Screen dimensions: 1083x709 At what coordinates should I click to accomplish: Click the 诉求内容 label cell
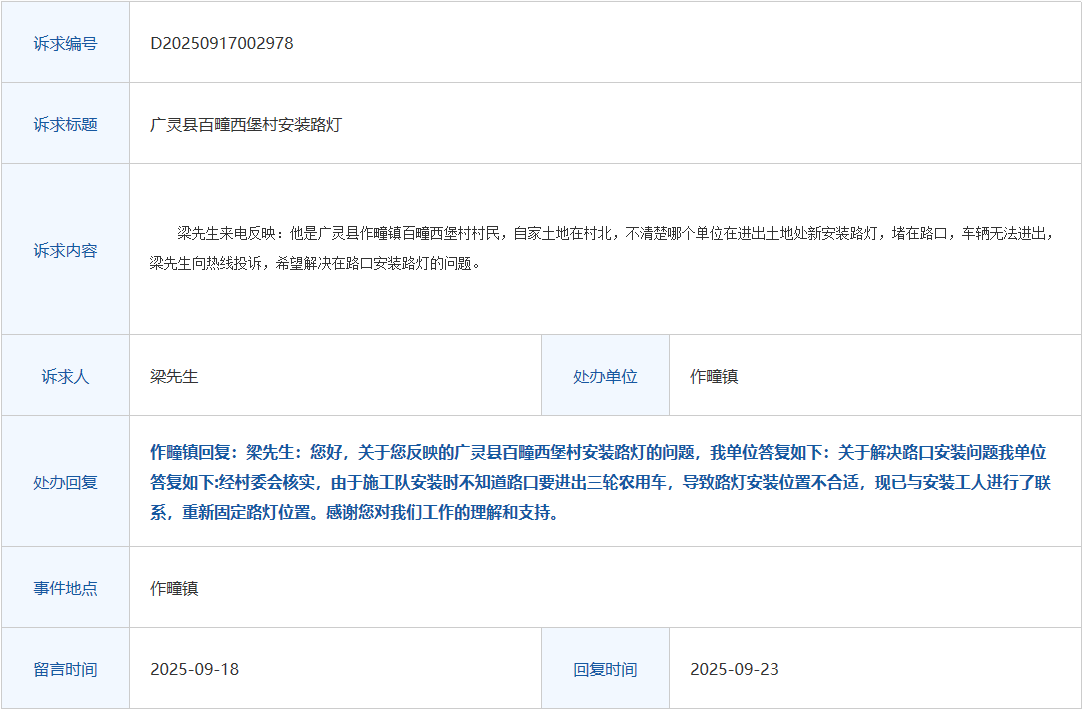point(65,250)
